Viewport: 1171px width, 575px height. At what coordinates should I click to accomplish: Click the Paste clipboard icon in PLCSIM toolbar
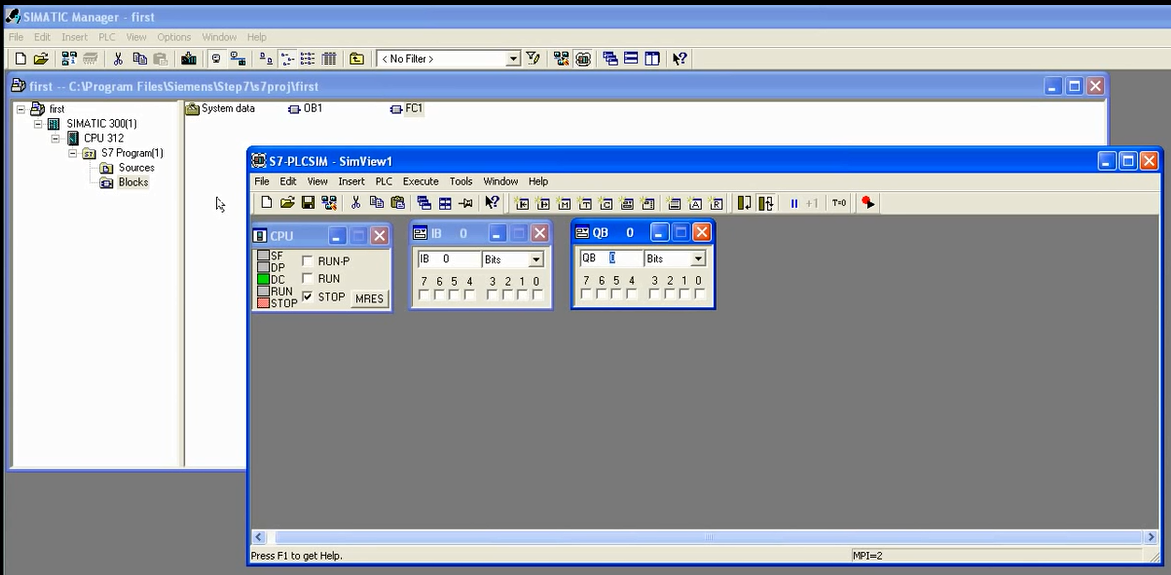pyautogui.click(x=398, y=202)
